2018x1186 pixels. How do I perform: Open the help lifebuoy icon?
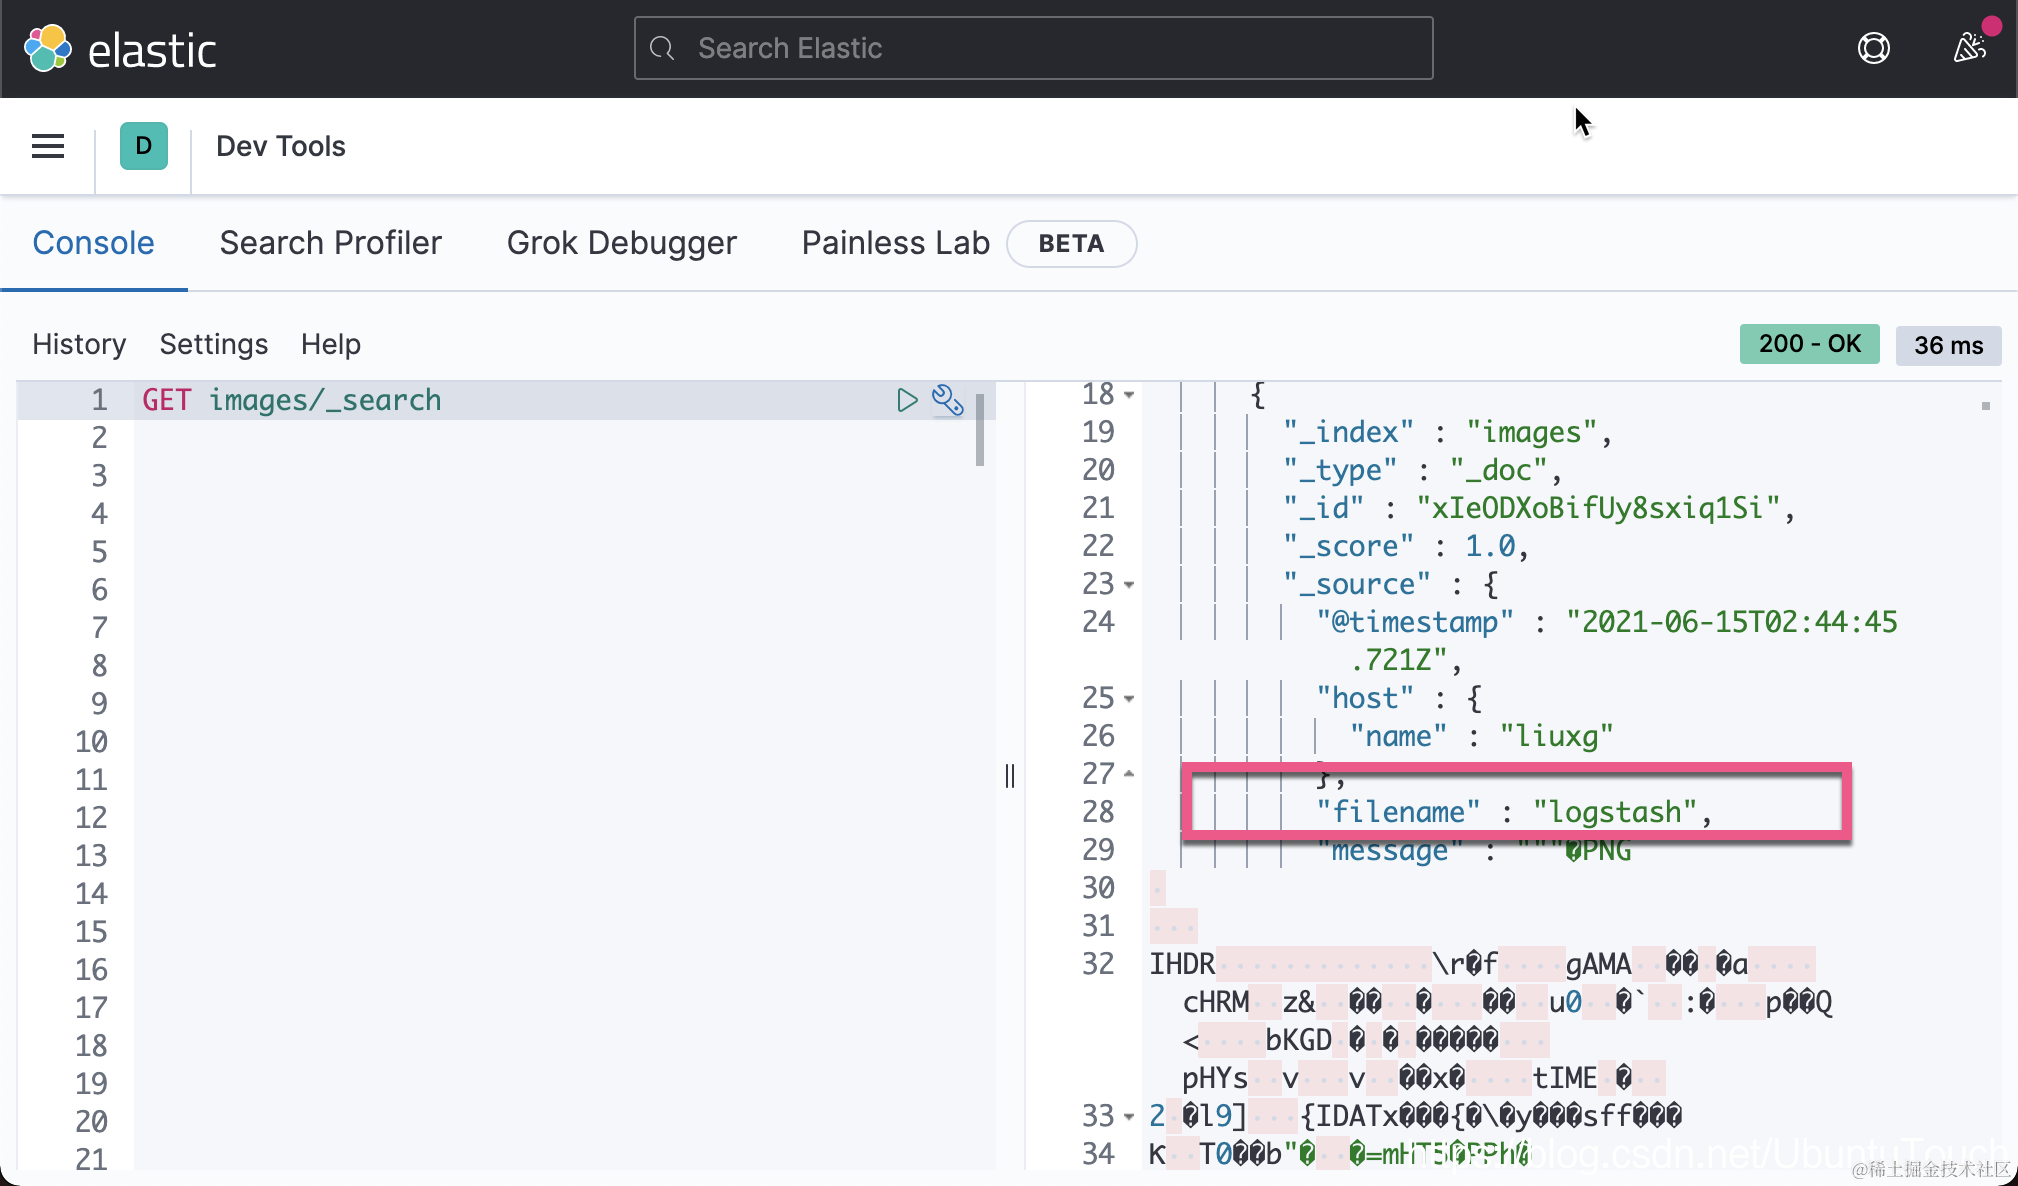pyautogui.click(x=1873, y=48)
